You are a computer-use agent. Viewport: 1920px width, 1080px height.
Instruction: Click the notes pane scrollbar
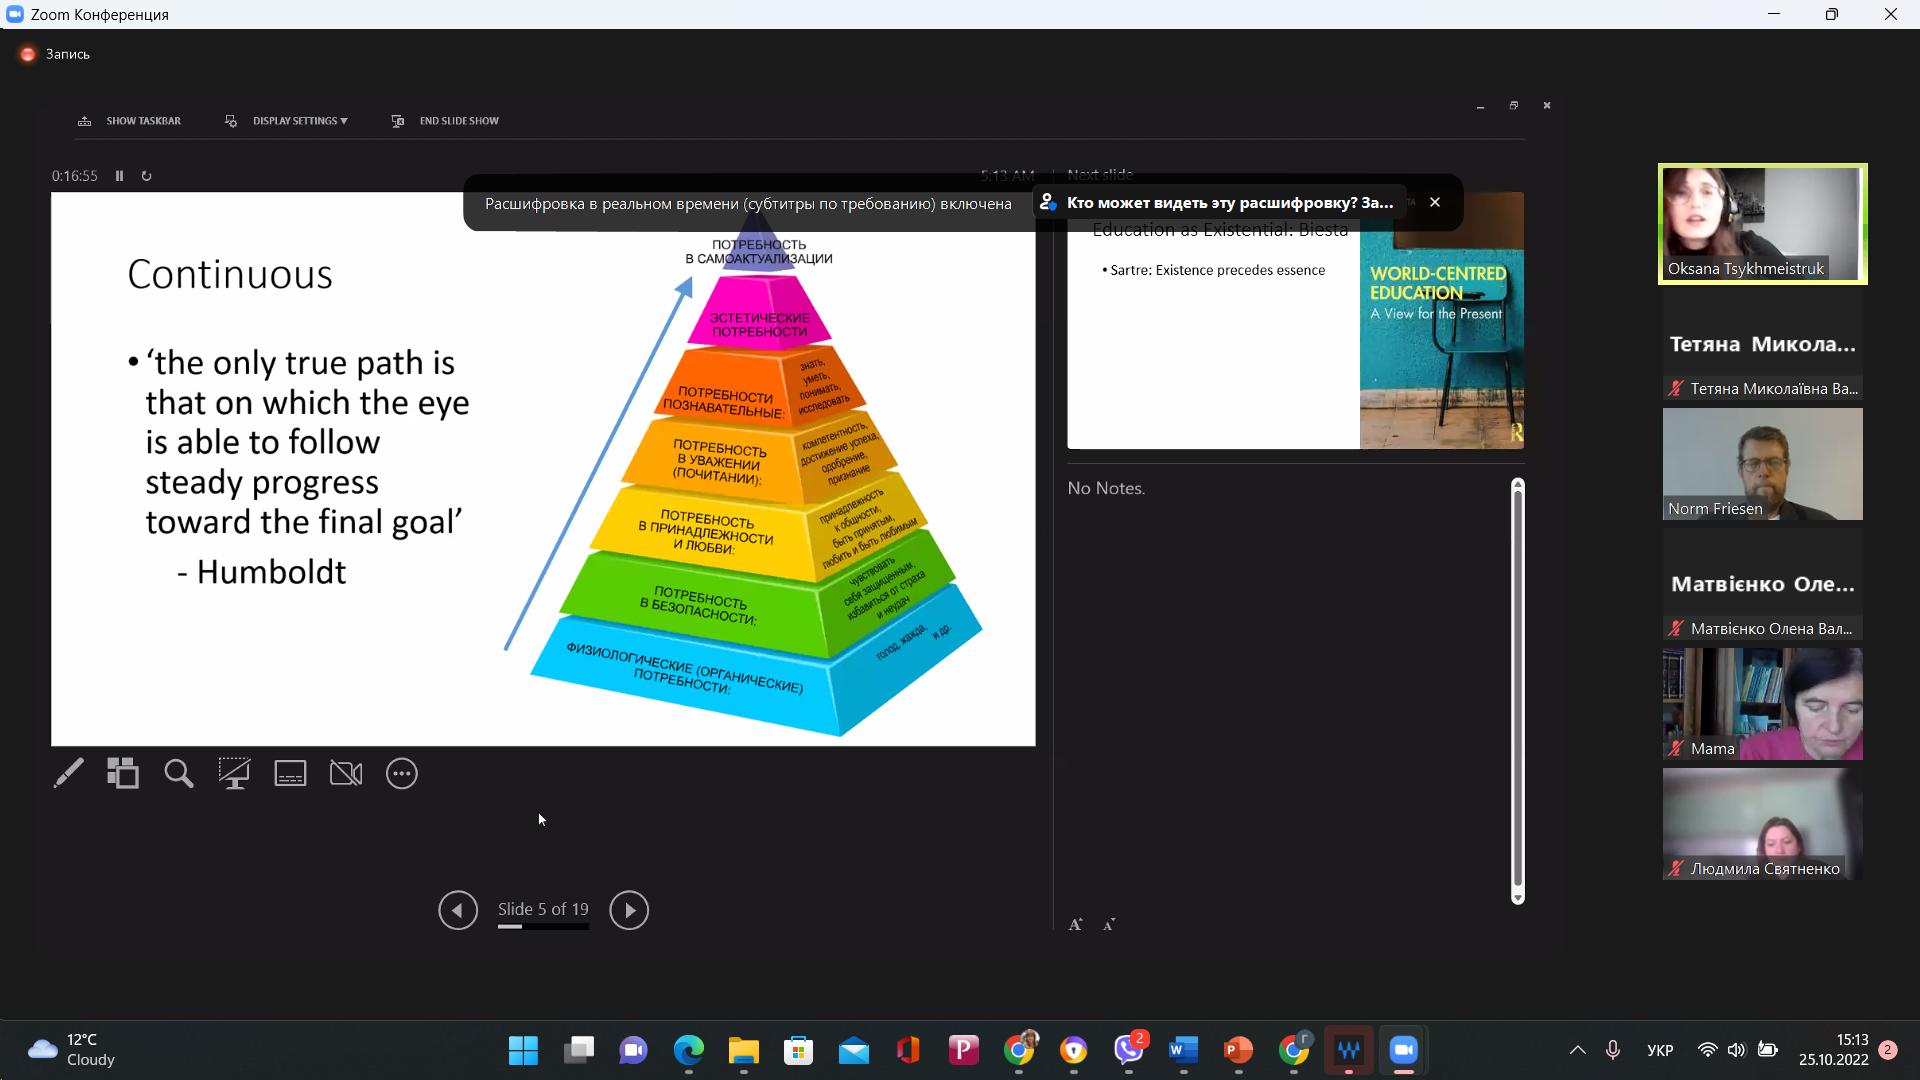1517,690
